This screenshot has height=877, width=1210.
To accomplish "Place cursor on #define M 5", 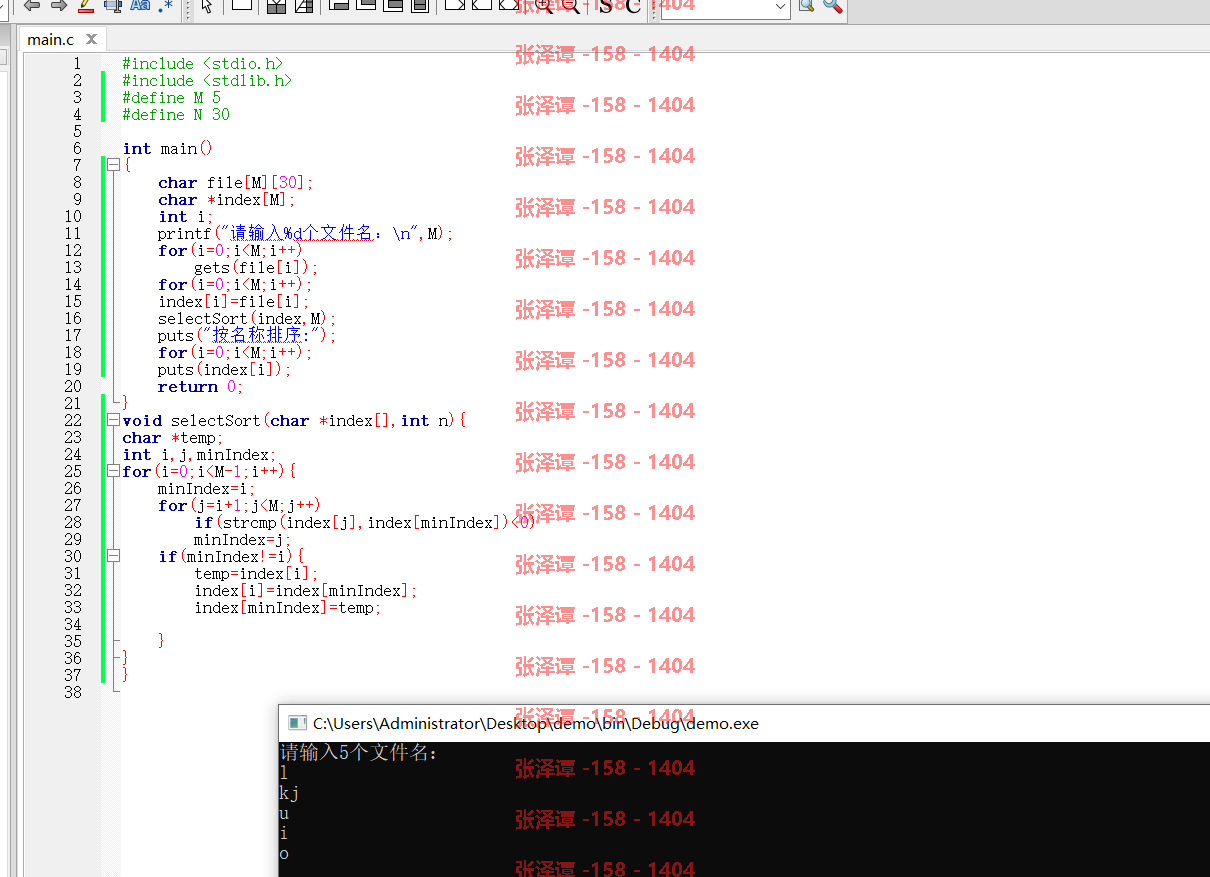I will coord(171,98).
